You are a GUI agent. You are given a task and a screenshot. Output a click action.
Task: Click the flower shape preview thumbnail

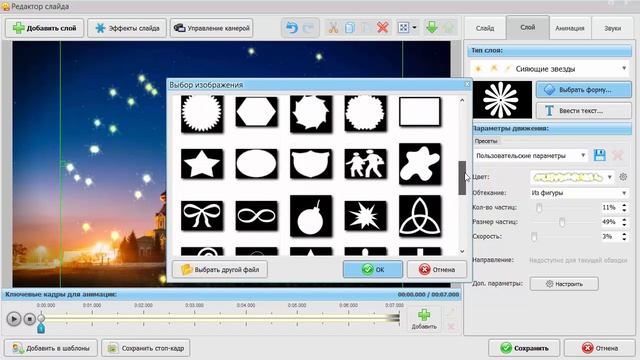coord(502,100)
